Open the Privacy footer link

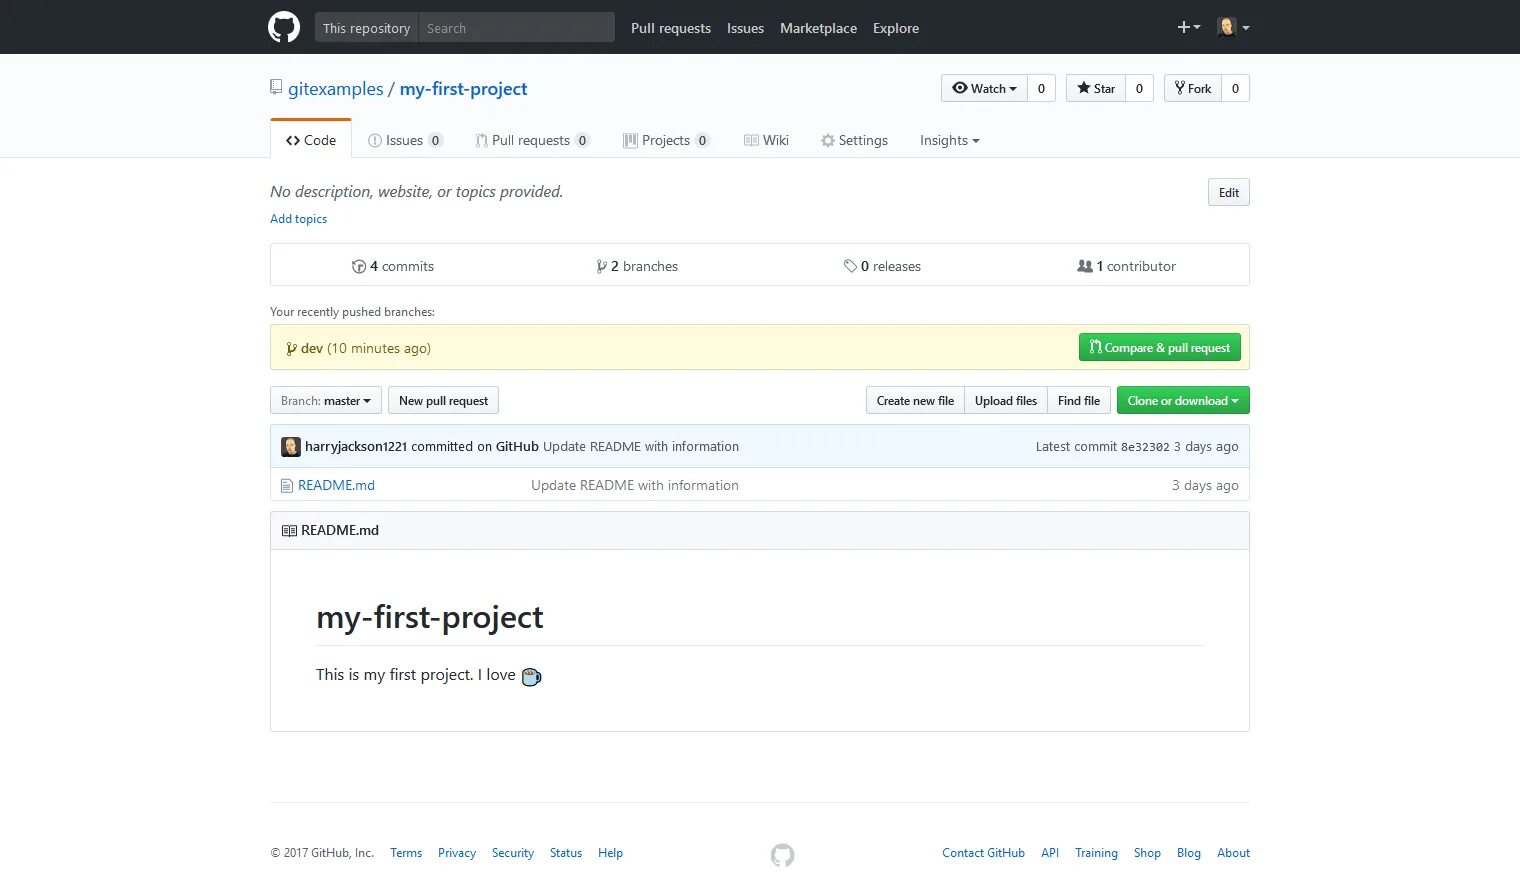457,853
